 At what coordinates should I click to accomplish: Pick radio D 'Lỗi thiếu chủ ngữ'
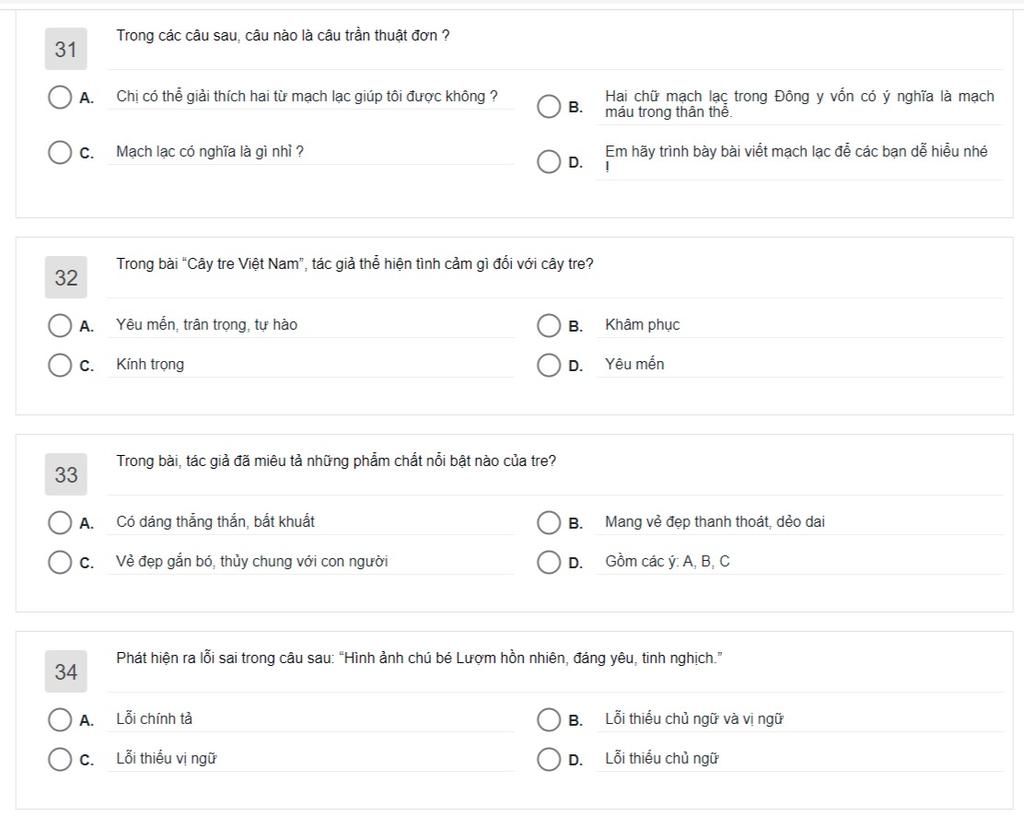(x=549, y=759)
